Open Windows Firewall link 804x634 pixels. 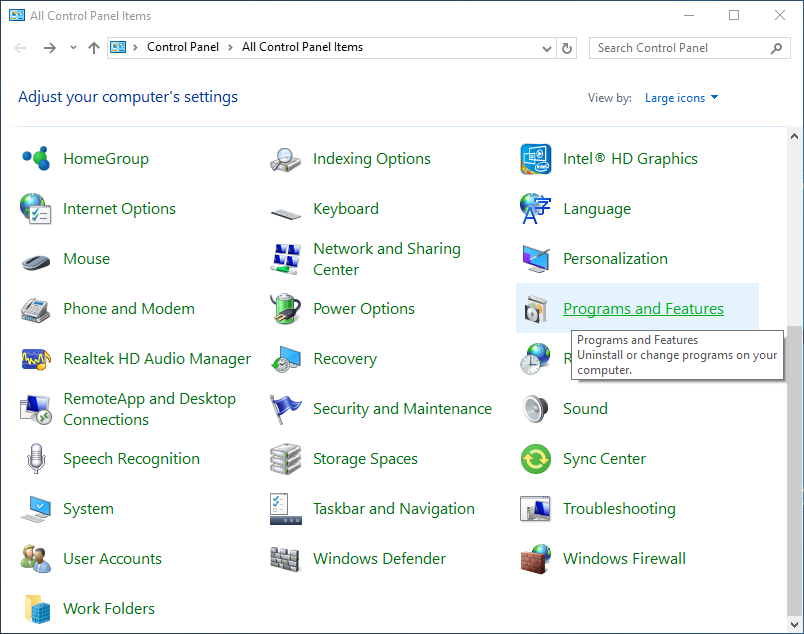pyautogui.click(x=625, y=559)
